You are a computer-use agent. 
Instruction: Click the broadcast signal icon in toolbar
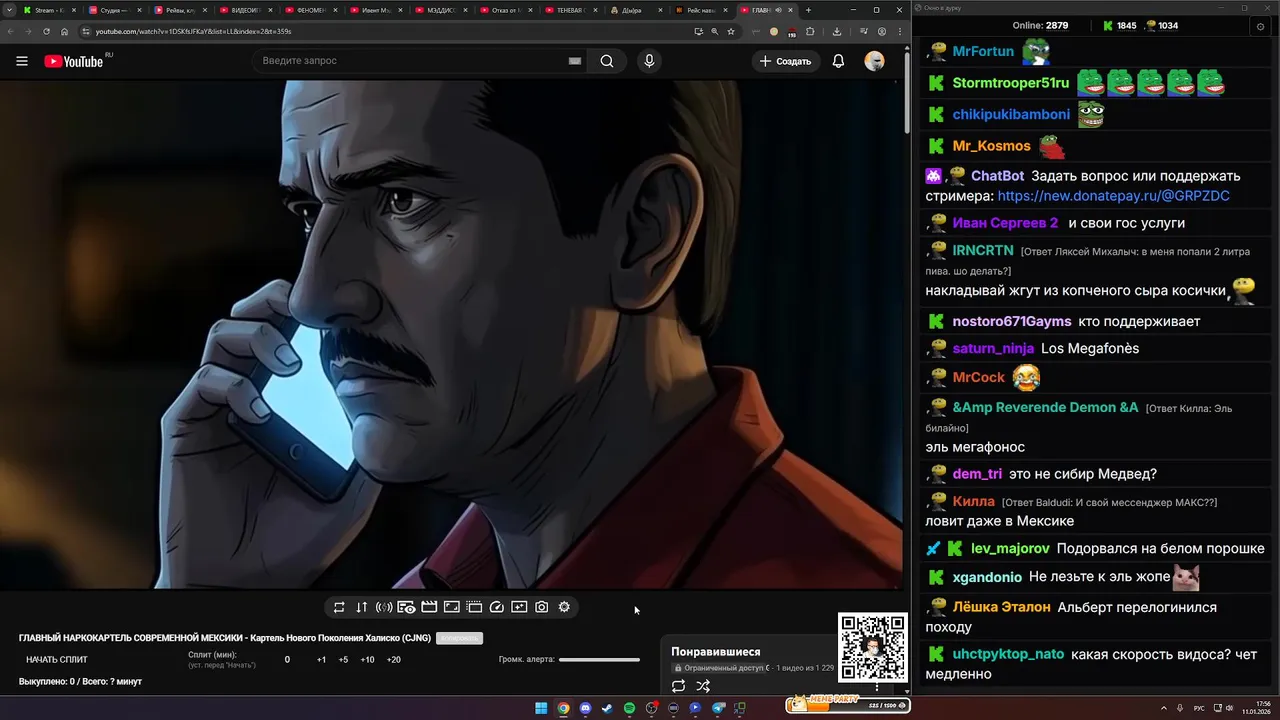coord(384,607)
